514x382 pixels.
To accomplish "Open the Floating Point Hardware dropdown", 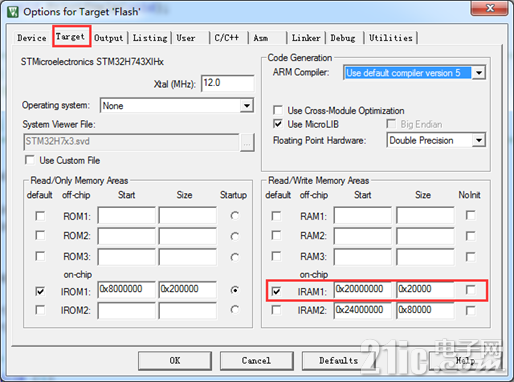I will tap(479, 140).
